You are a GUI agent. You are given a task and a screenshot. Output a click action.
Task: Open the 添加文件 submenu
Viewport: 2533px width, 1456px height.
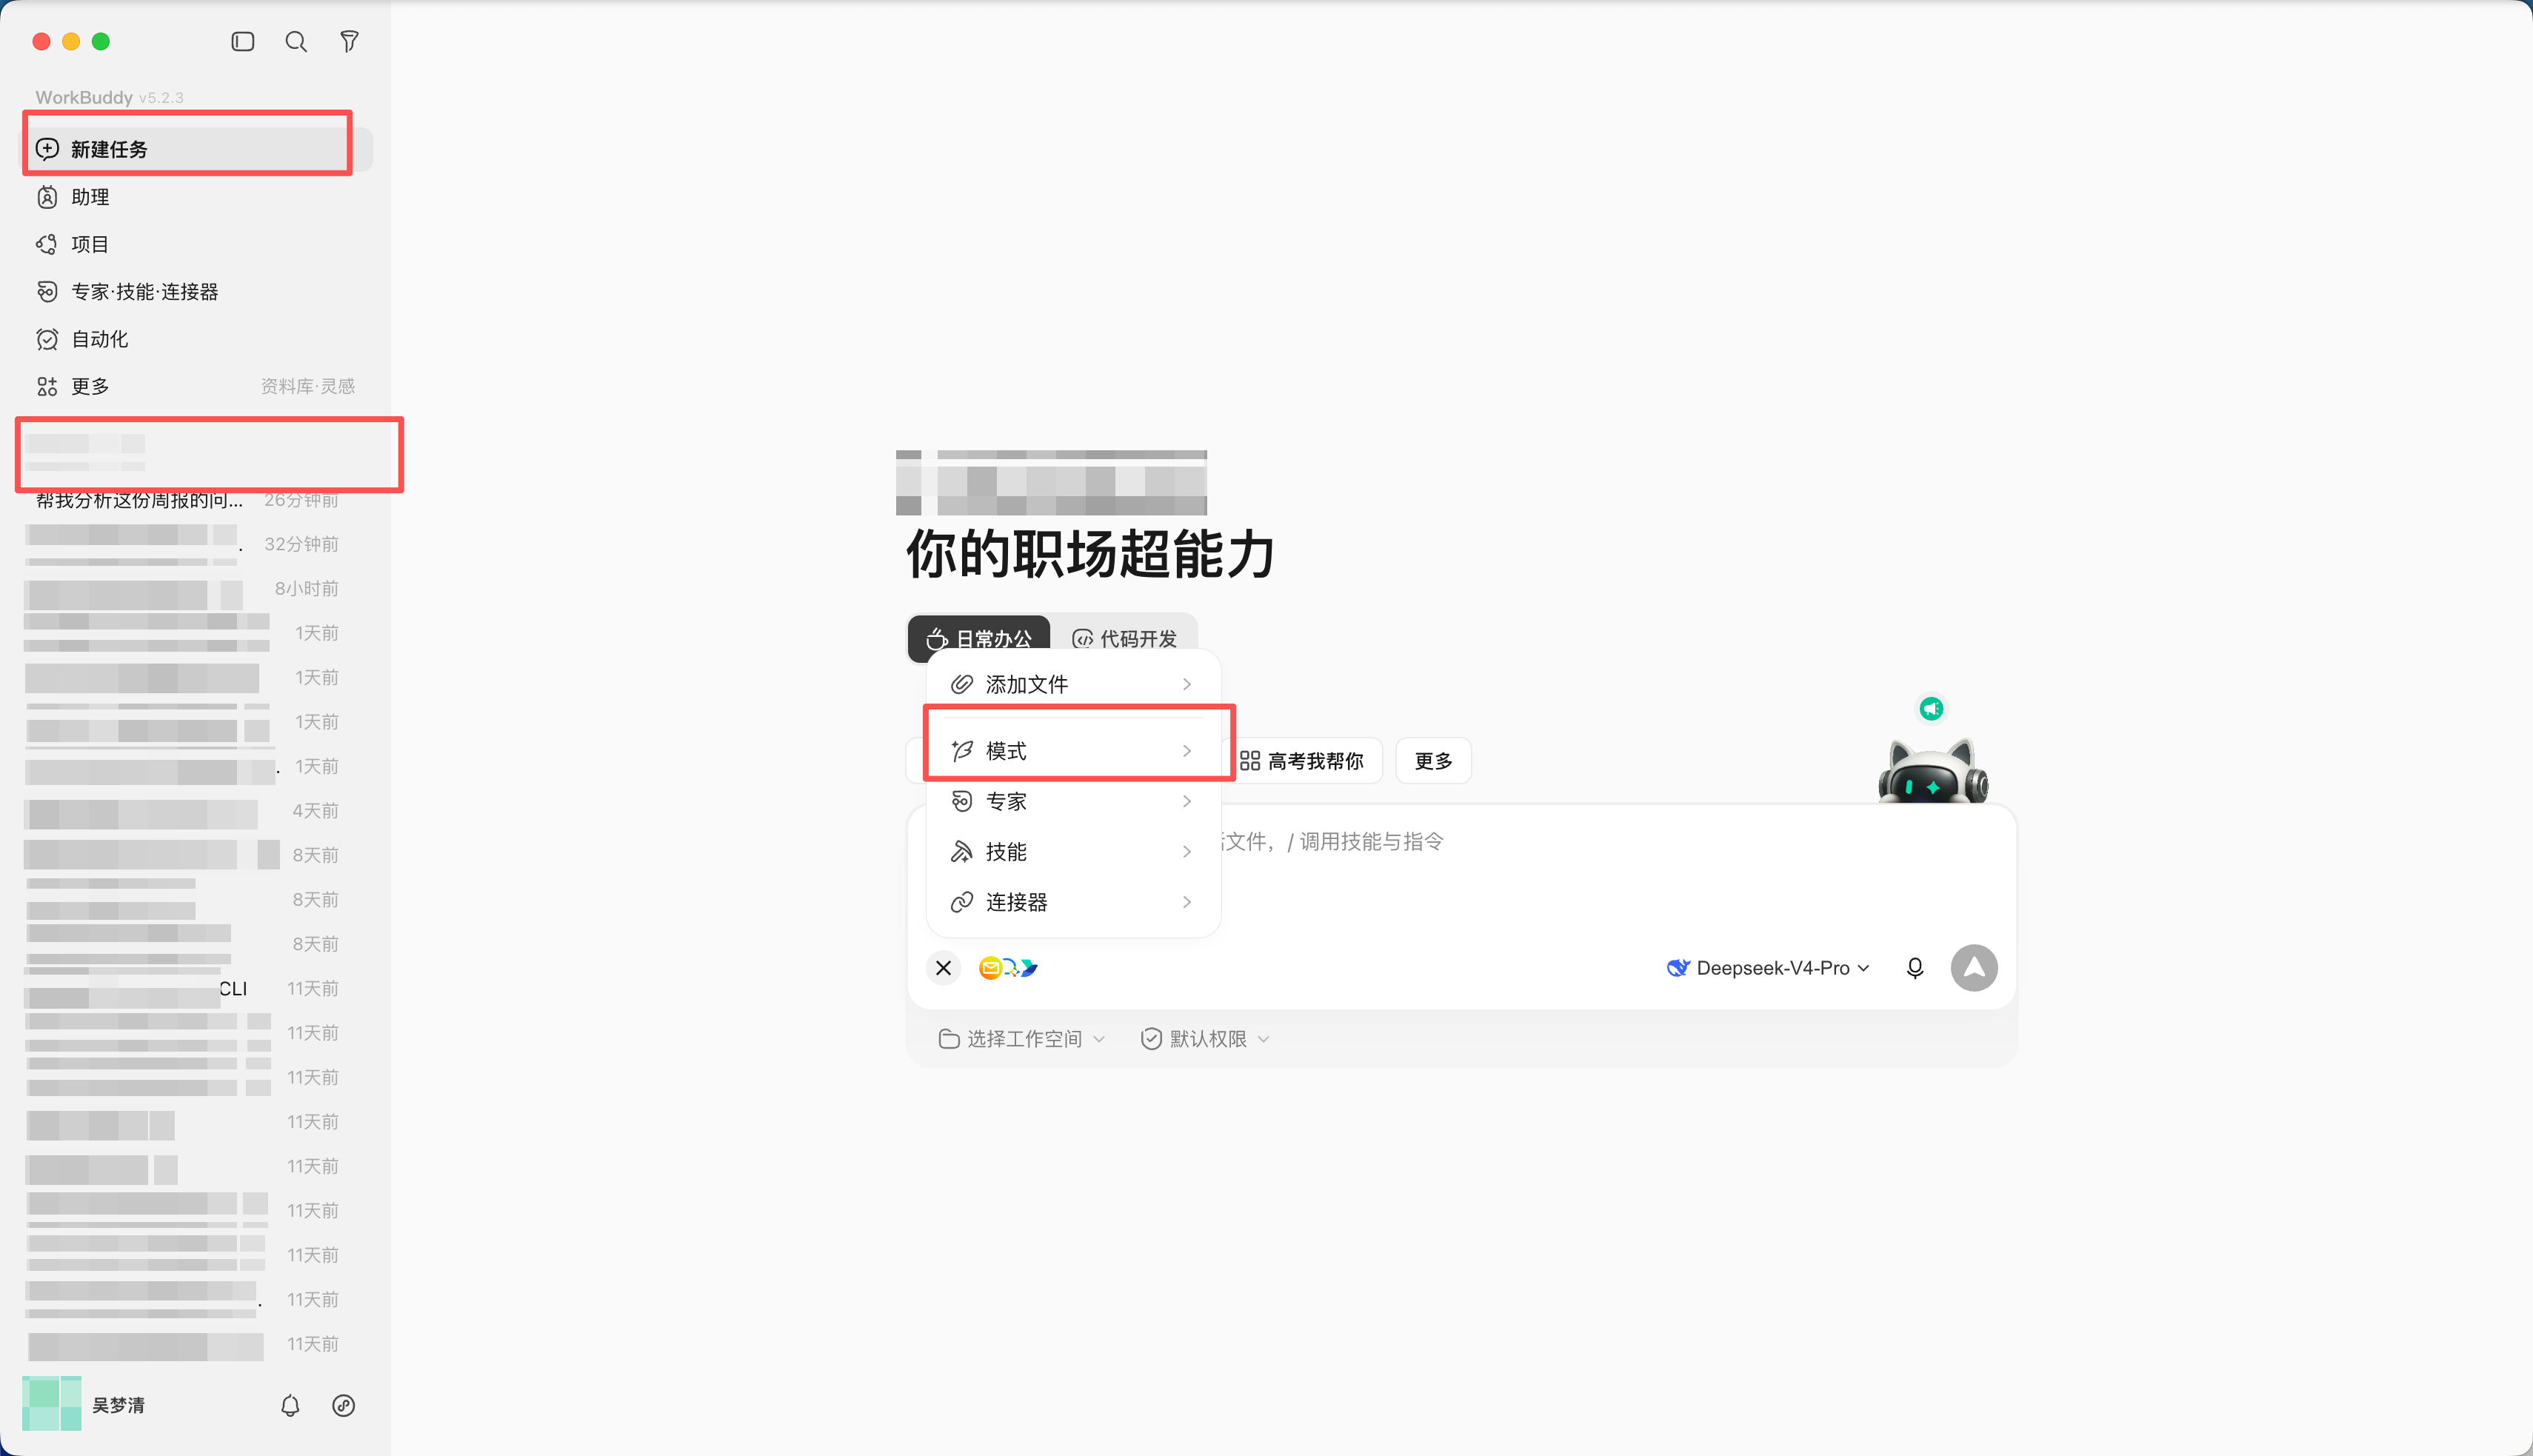point(1073,684)
